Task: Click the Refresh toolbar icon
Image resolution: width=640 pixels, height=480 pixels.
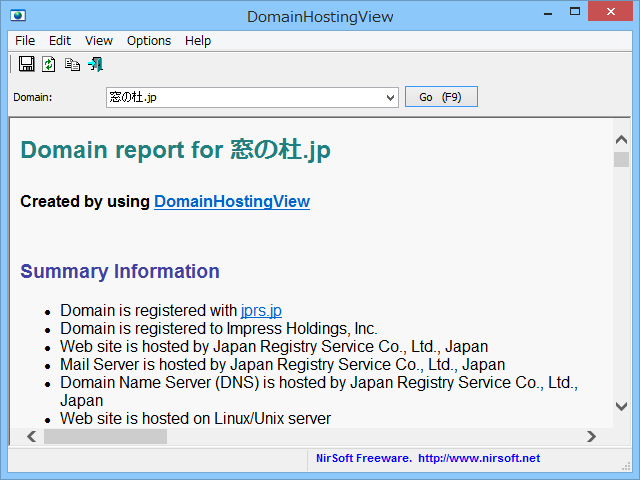Action: [x=49, y=64]
